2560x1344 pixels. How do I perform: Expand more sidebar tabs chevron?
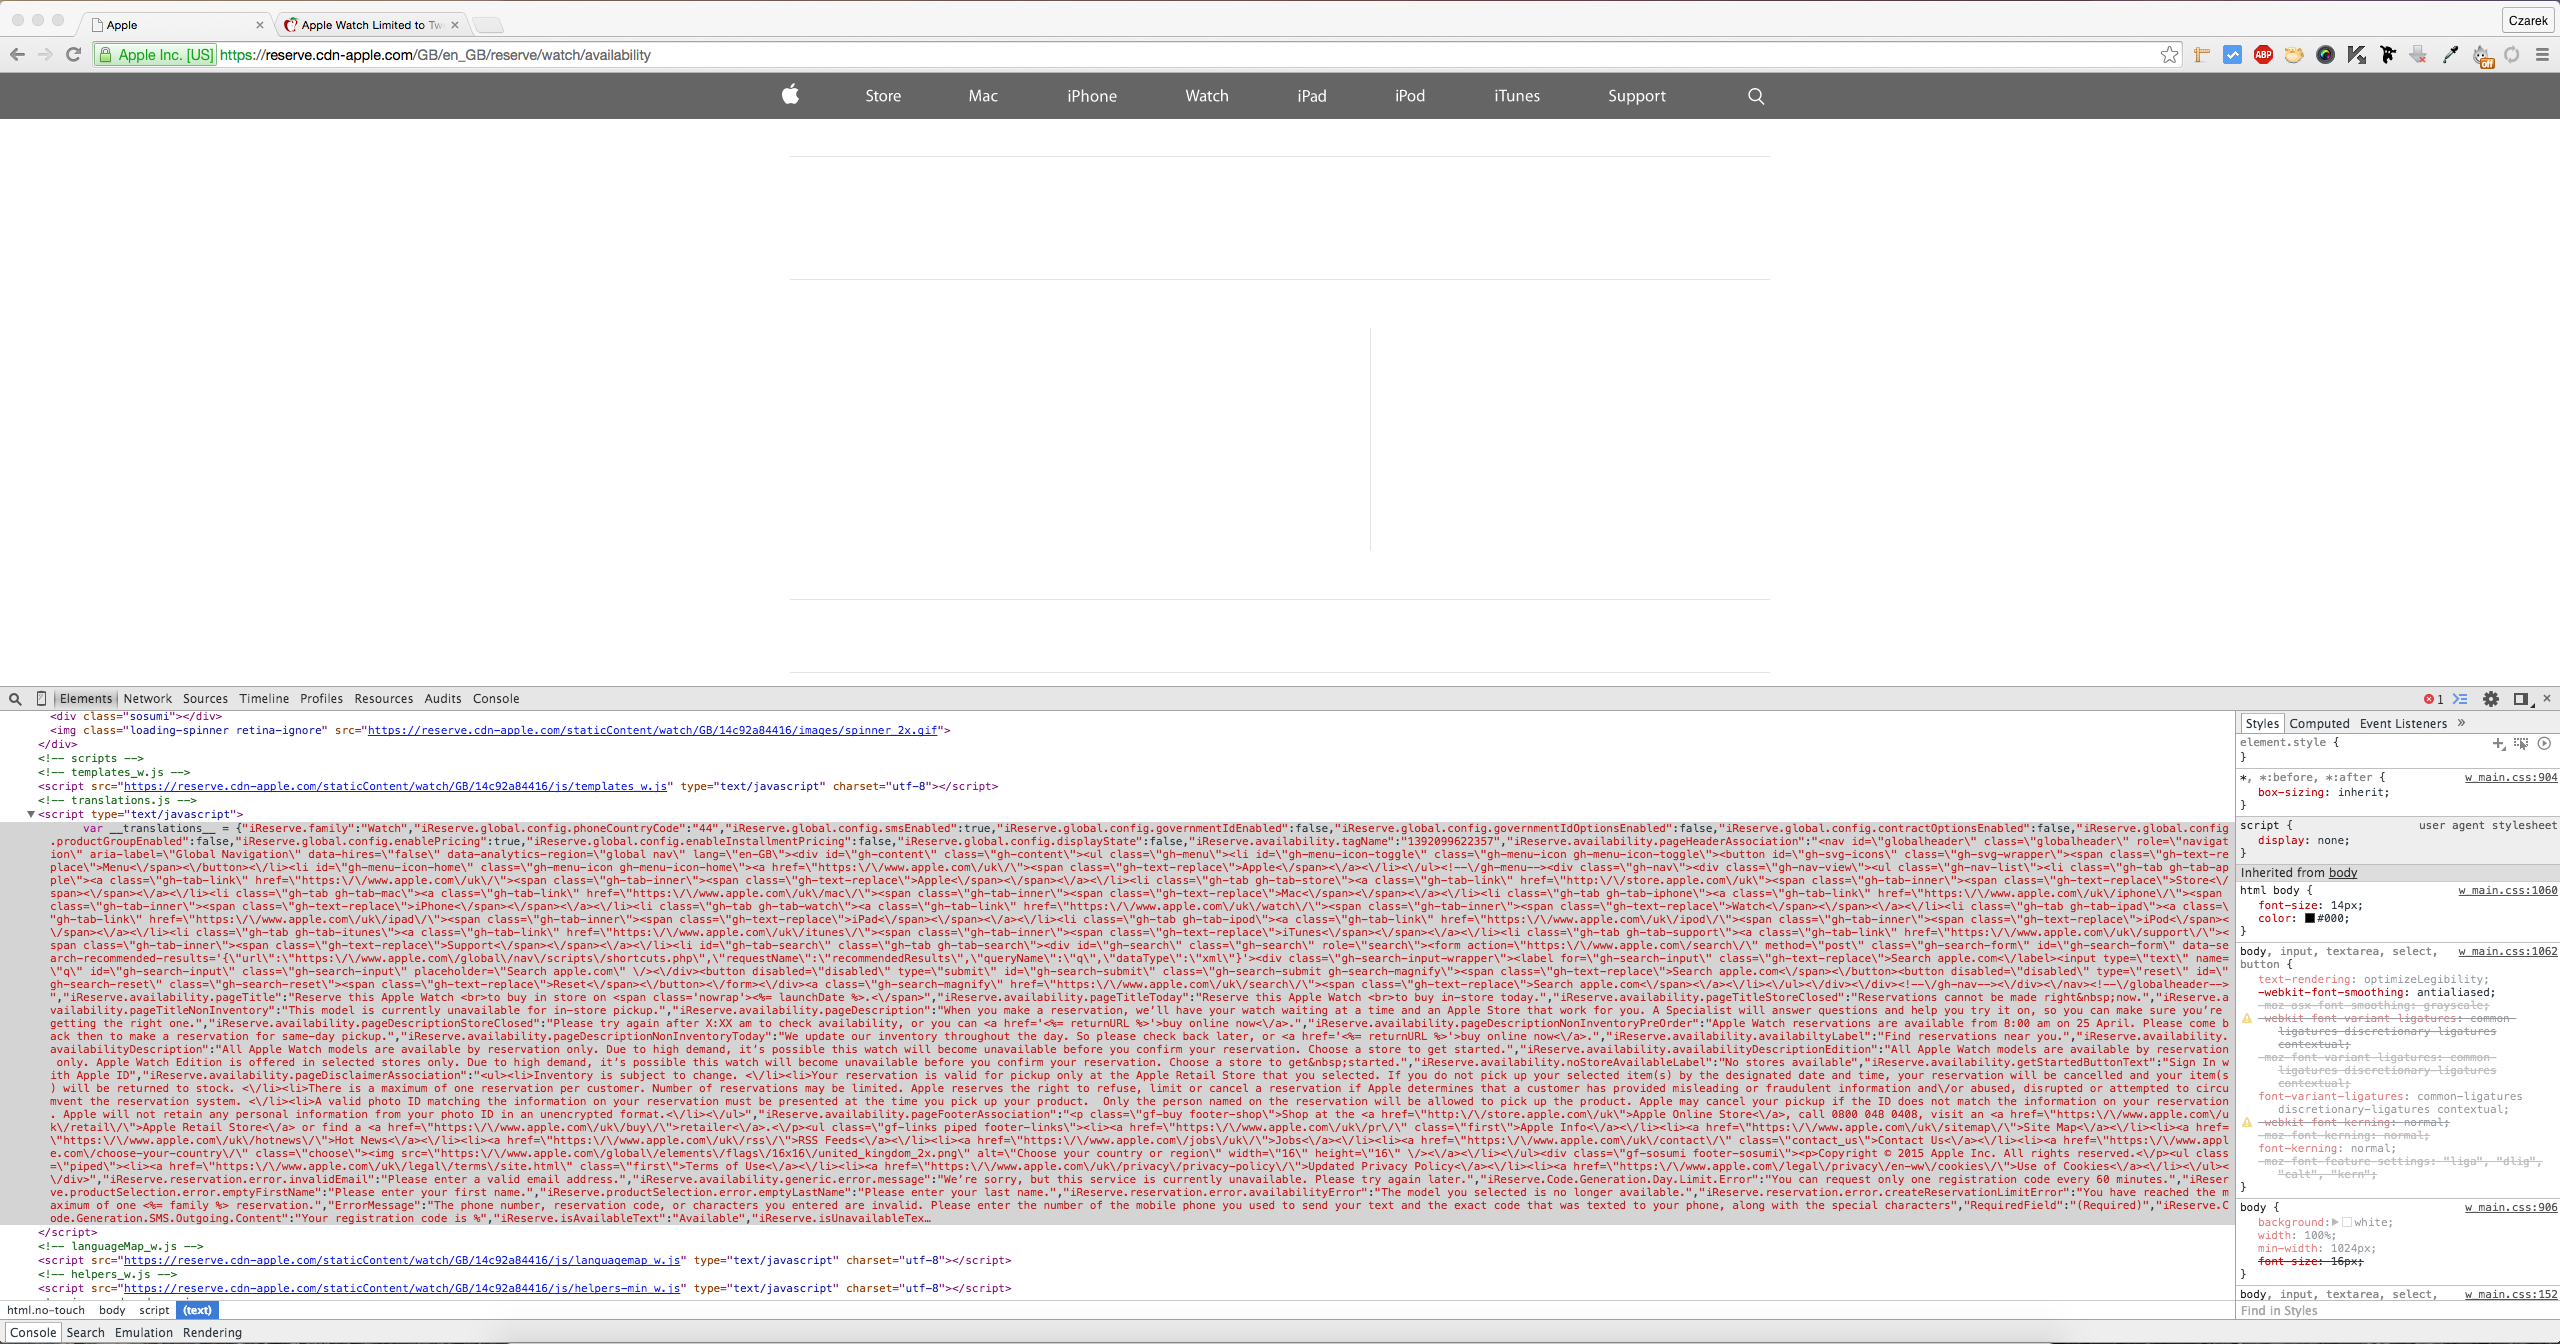click(x=2461, y=723)
